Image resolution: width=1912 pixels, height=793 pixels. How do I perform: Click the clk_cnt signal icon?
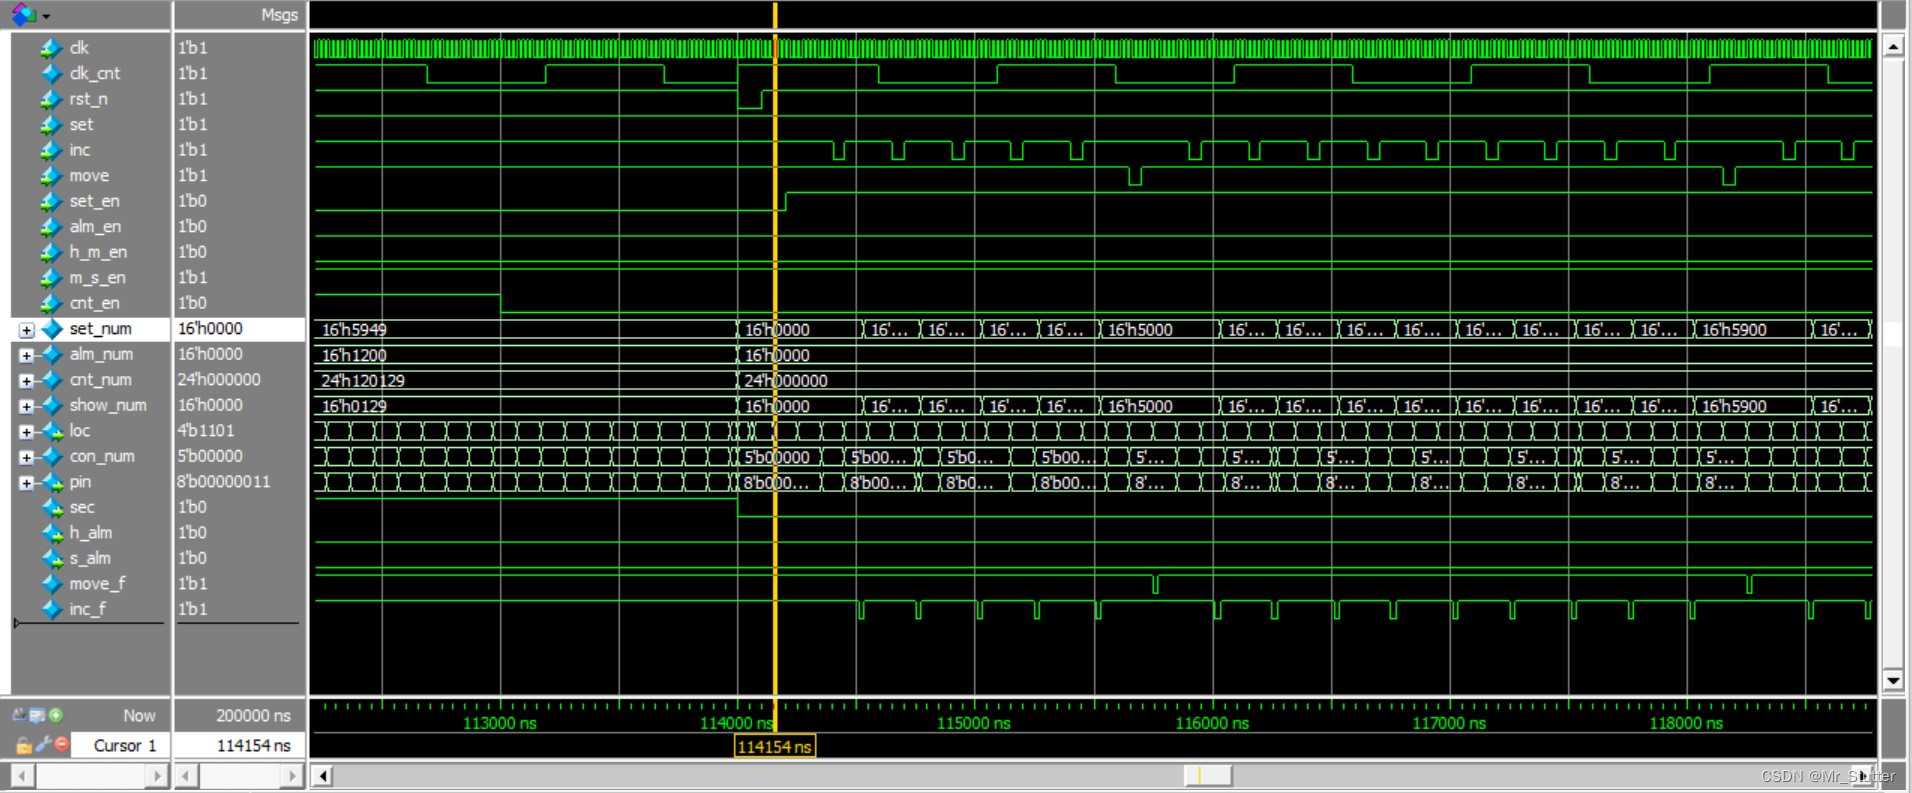click(x=51, y=74)
